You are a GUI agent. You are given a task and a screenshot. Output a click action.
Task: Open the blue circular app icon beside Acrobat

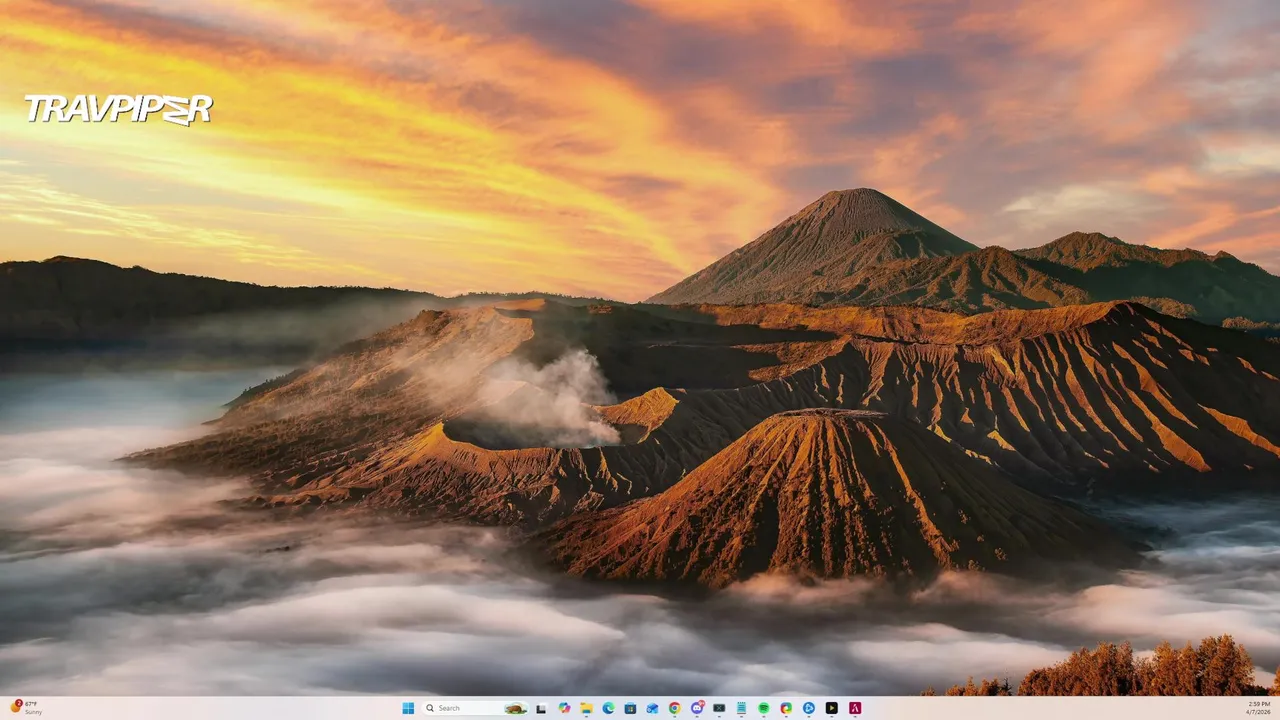tap(809, 708)
